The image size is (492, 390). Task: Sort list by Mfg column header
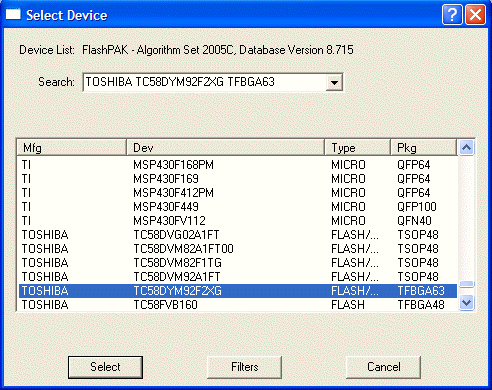tap(72, 148)
